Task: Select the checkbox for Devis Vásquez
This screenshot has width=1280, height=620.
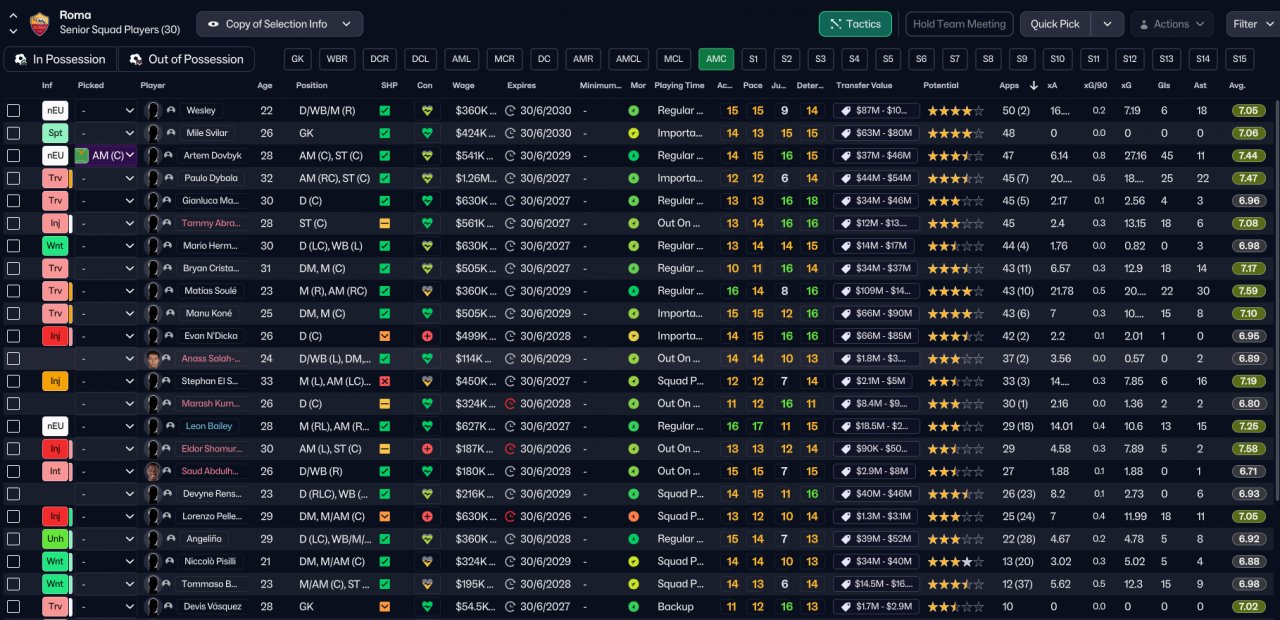Action: (13, 606)
